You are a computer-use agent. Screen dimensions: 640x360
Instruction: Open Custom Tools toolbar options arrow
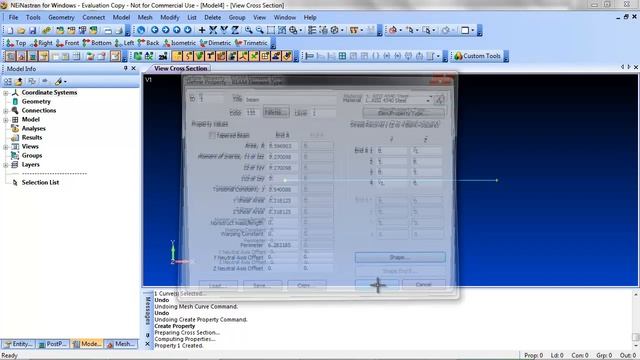click(506, 56)
